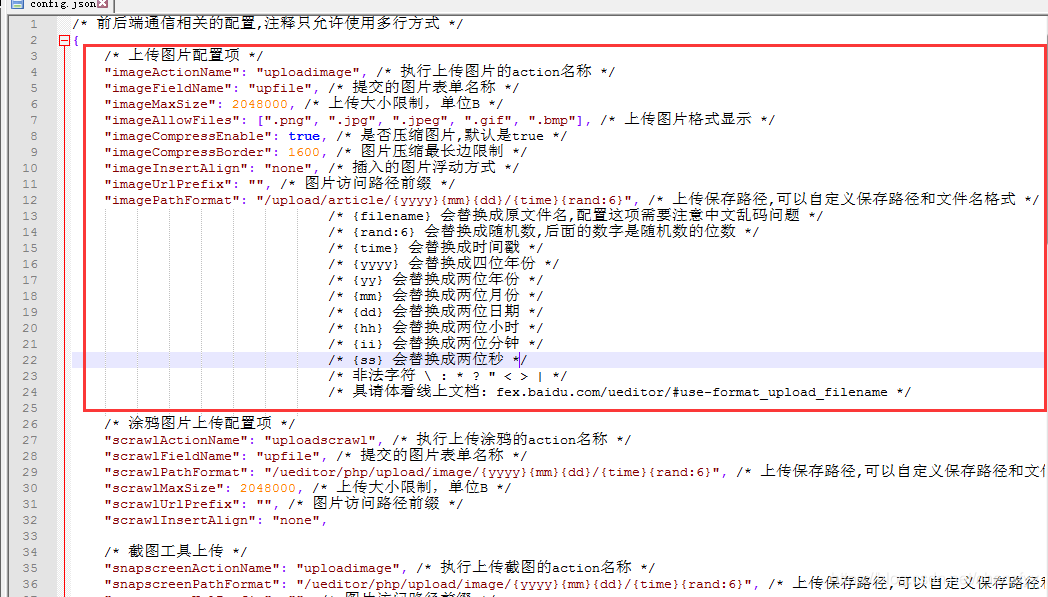Click the "uploadscrawl" value

(x=319, y=441)
